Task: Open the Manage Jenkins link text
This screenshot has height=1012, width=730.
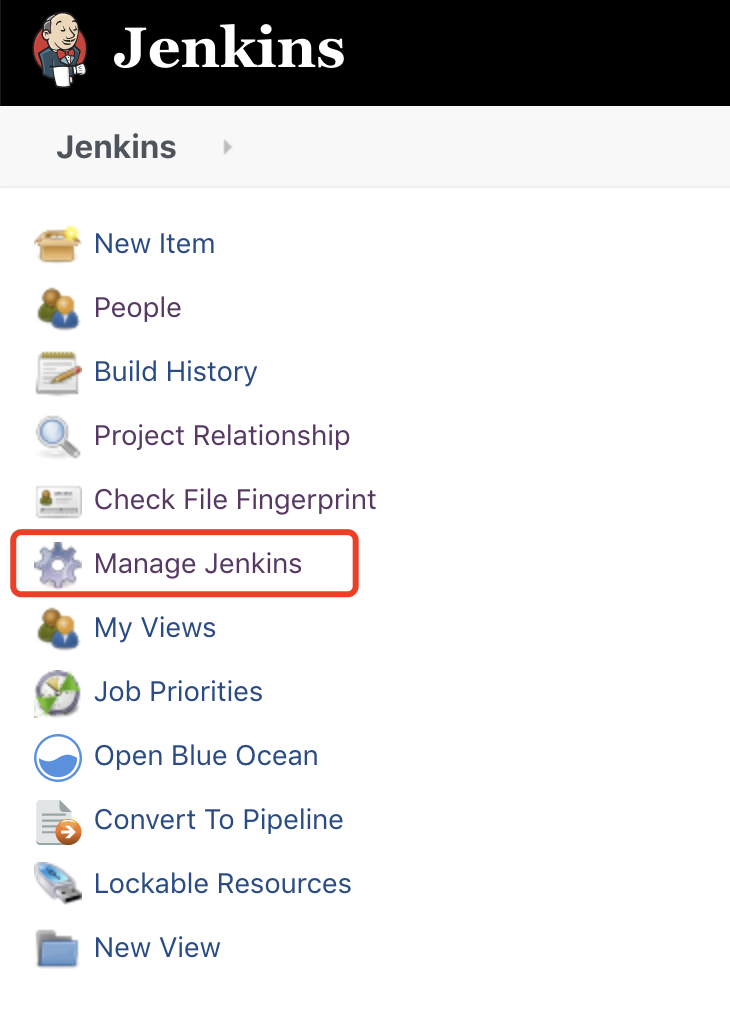Action: 198,563
